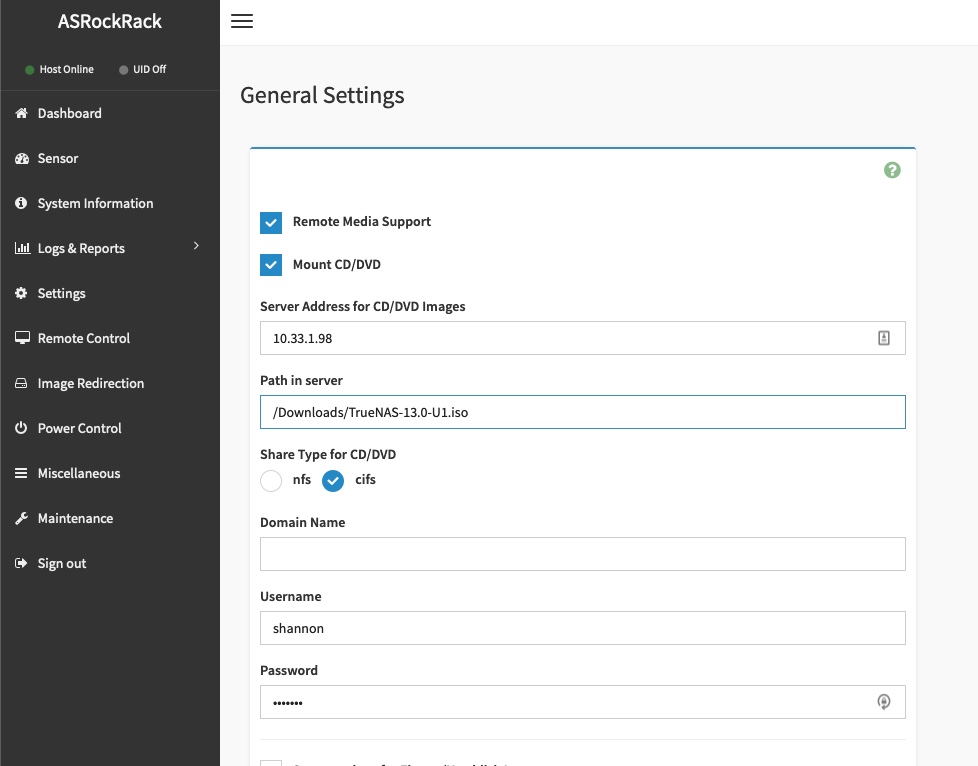The image size is (978, 766).
Task: Click the Logs & Reports chart icon
Action: pos(22,248)
